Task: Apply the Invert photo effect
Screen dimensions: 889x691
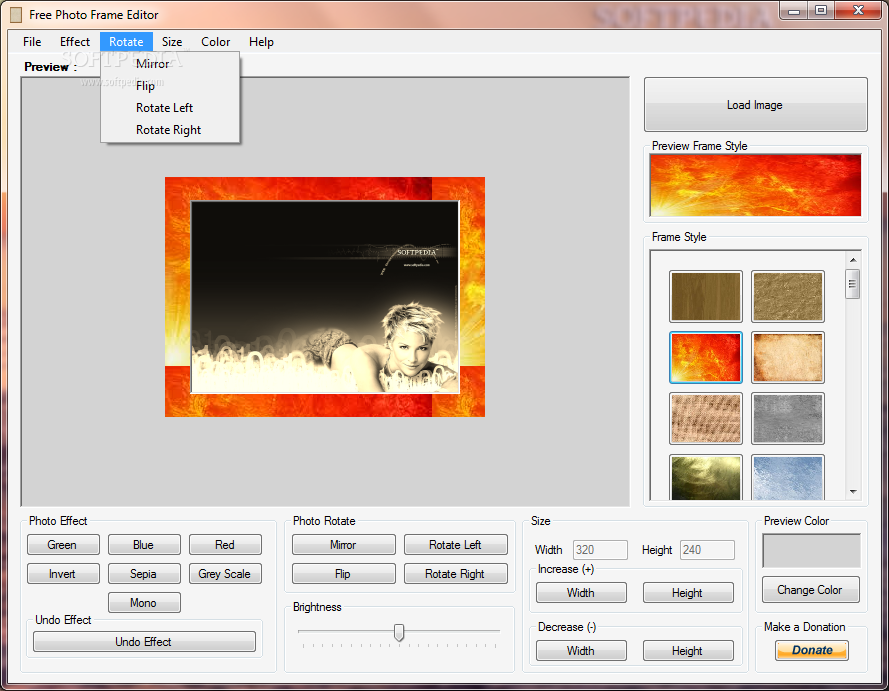Action: 63,574
